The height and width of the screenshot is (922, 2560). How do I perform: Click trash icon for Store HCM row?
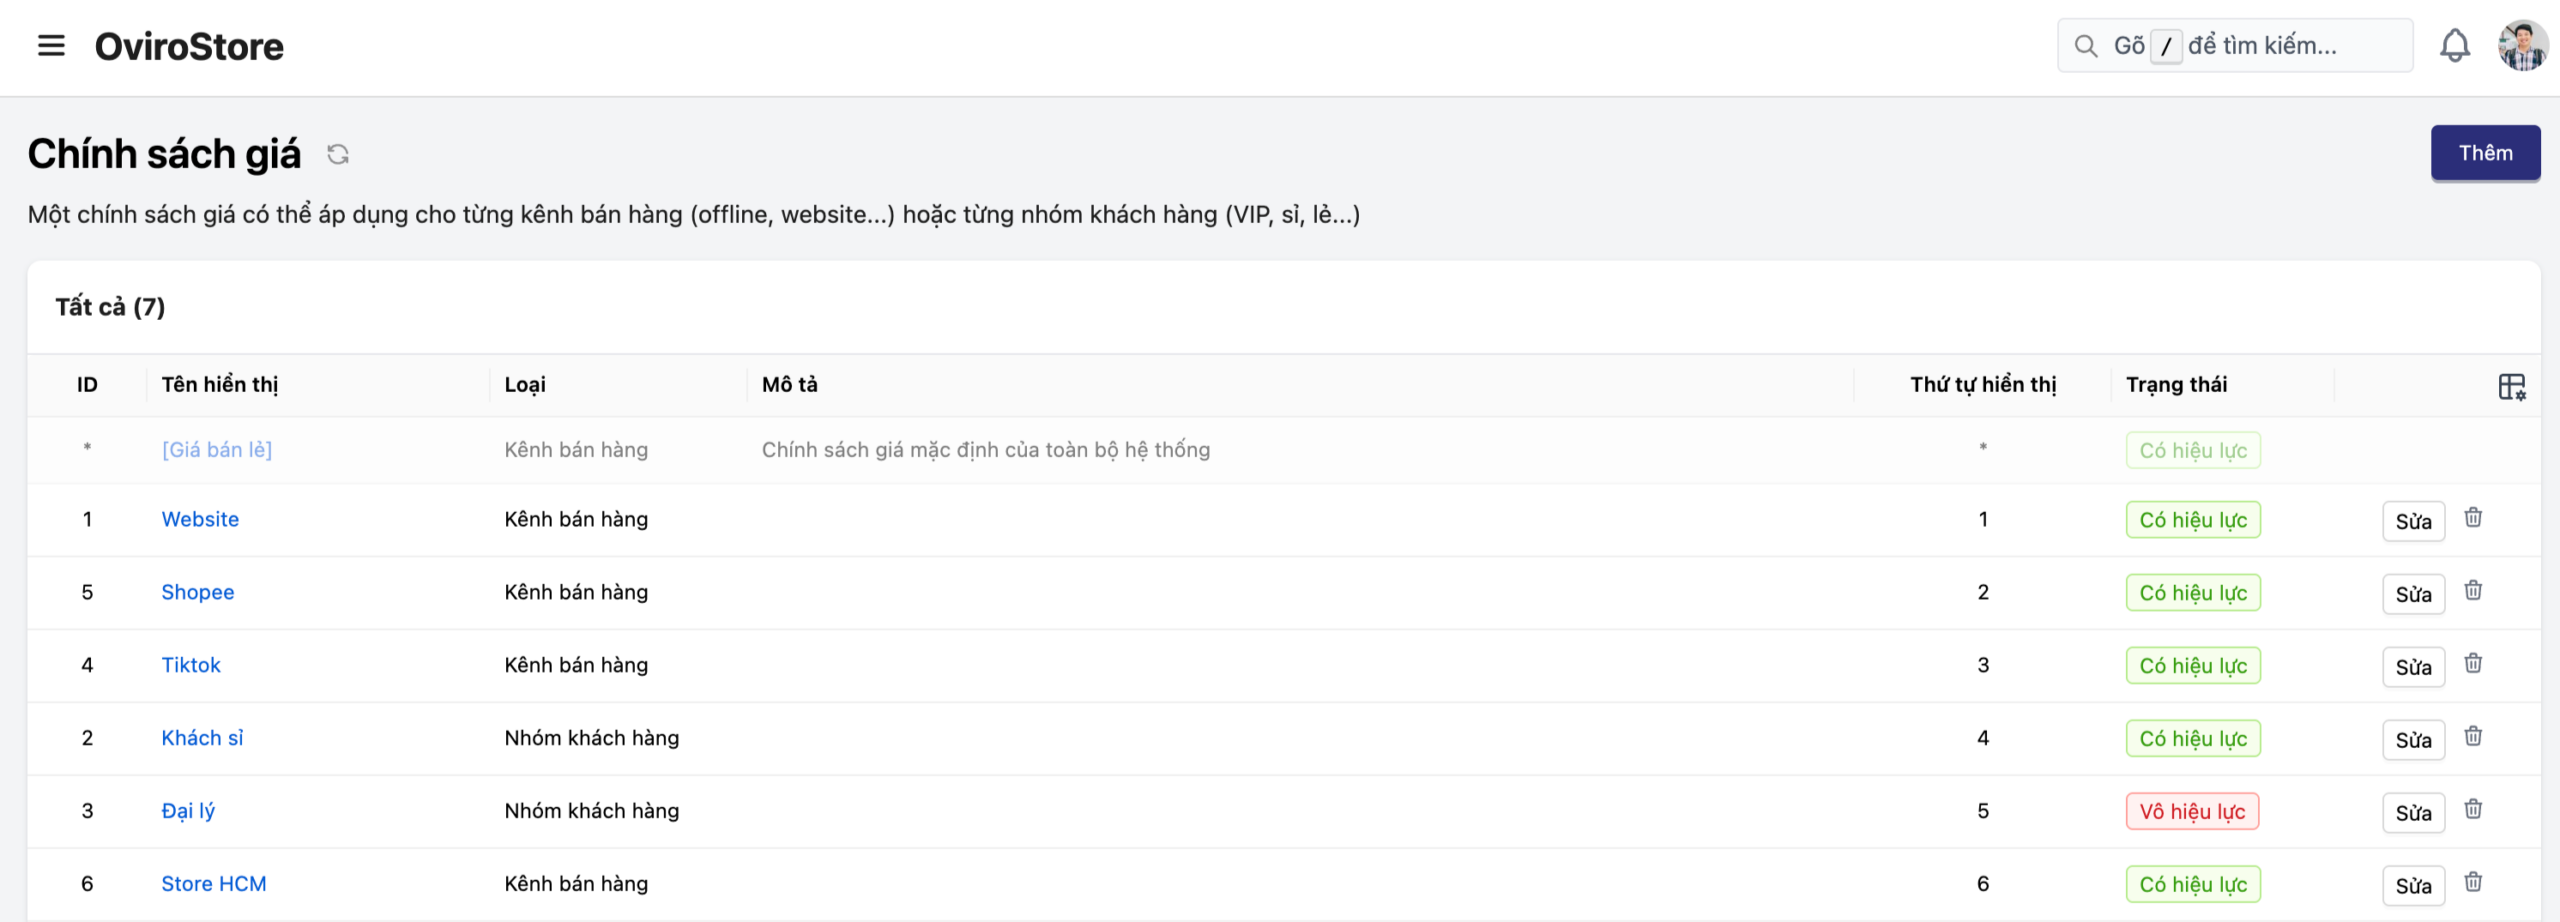click(2473, 883)
